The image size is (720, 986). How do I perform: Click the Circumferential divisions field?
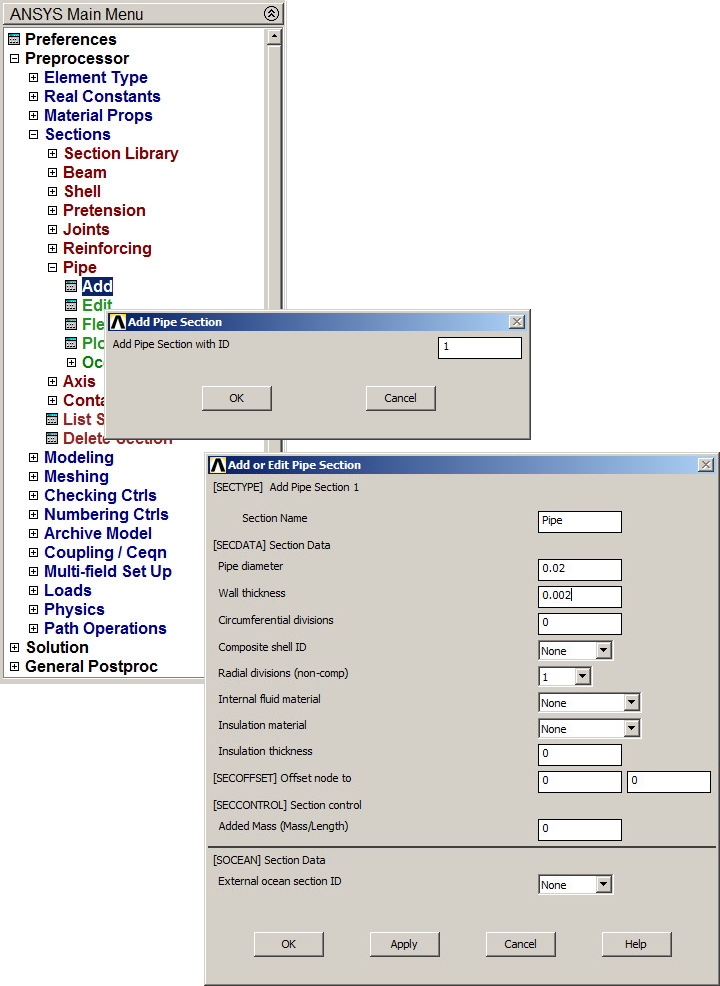580,623
